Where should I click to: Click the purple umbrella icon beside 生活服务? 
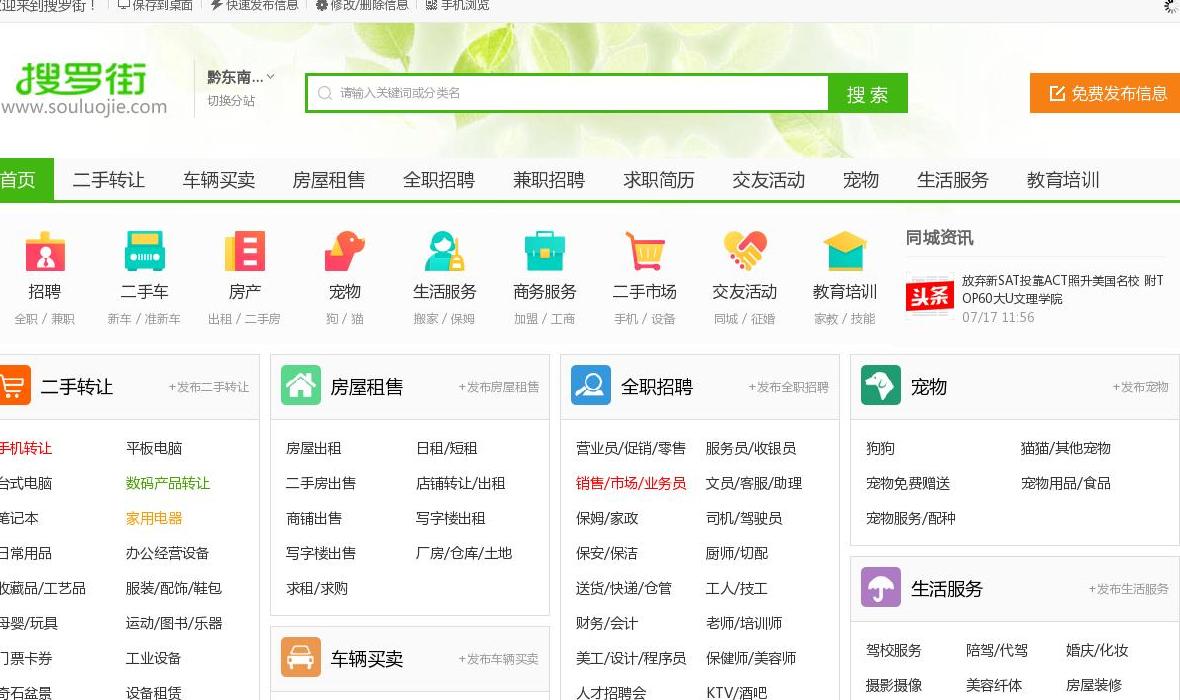click(880, 587)
